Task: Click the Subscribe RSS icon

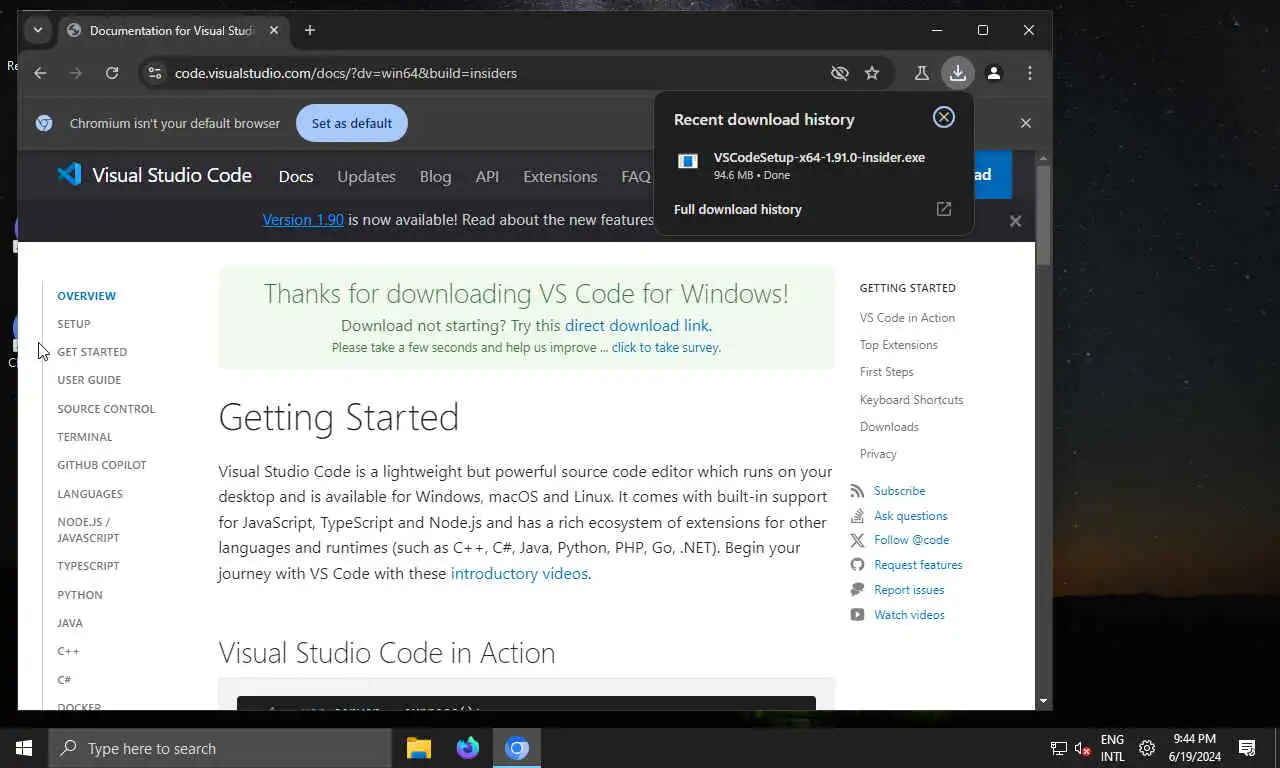Action: 857,491
